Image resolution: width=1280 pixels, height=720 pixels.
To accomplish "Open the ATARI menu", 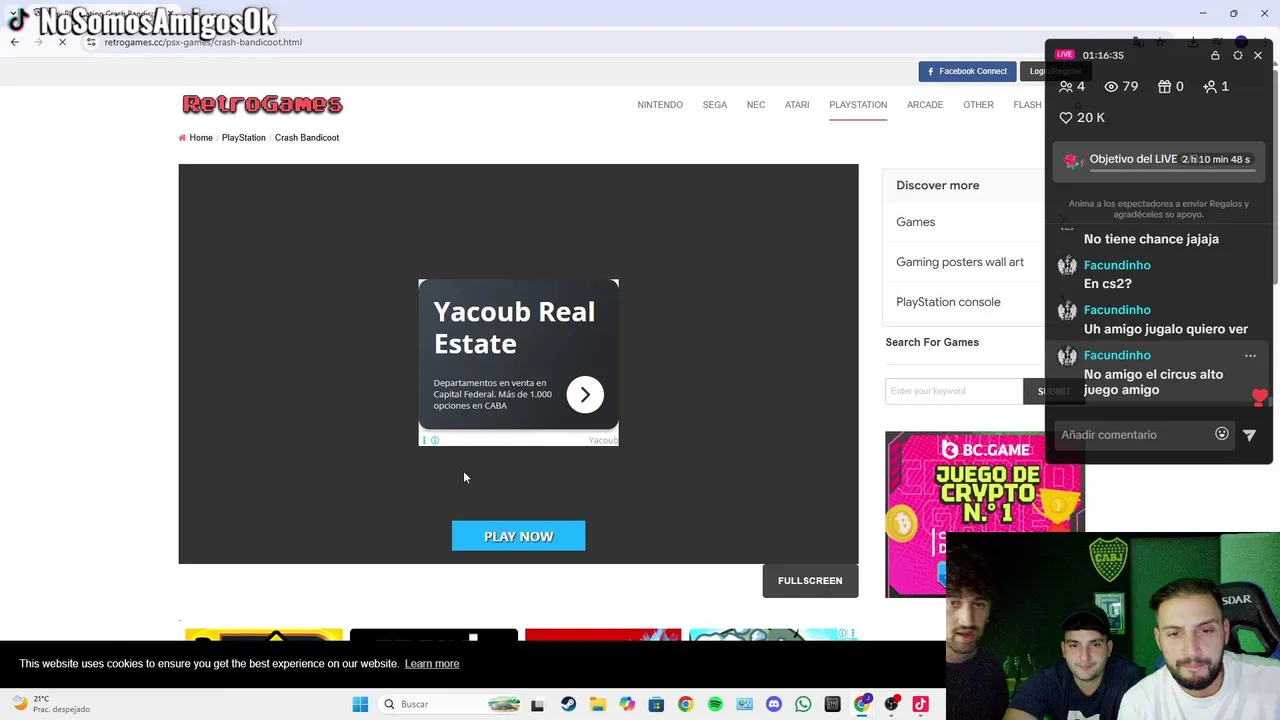I will [x=797, y=105].
